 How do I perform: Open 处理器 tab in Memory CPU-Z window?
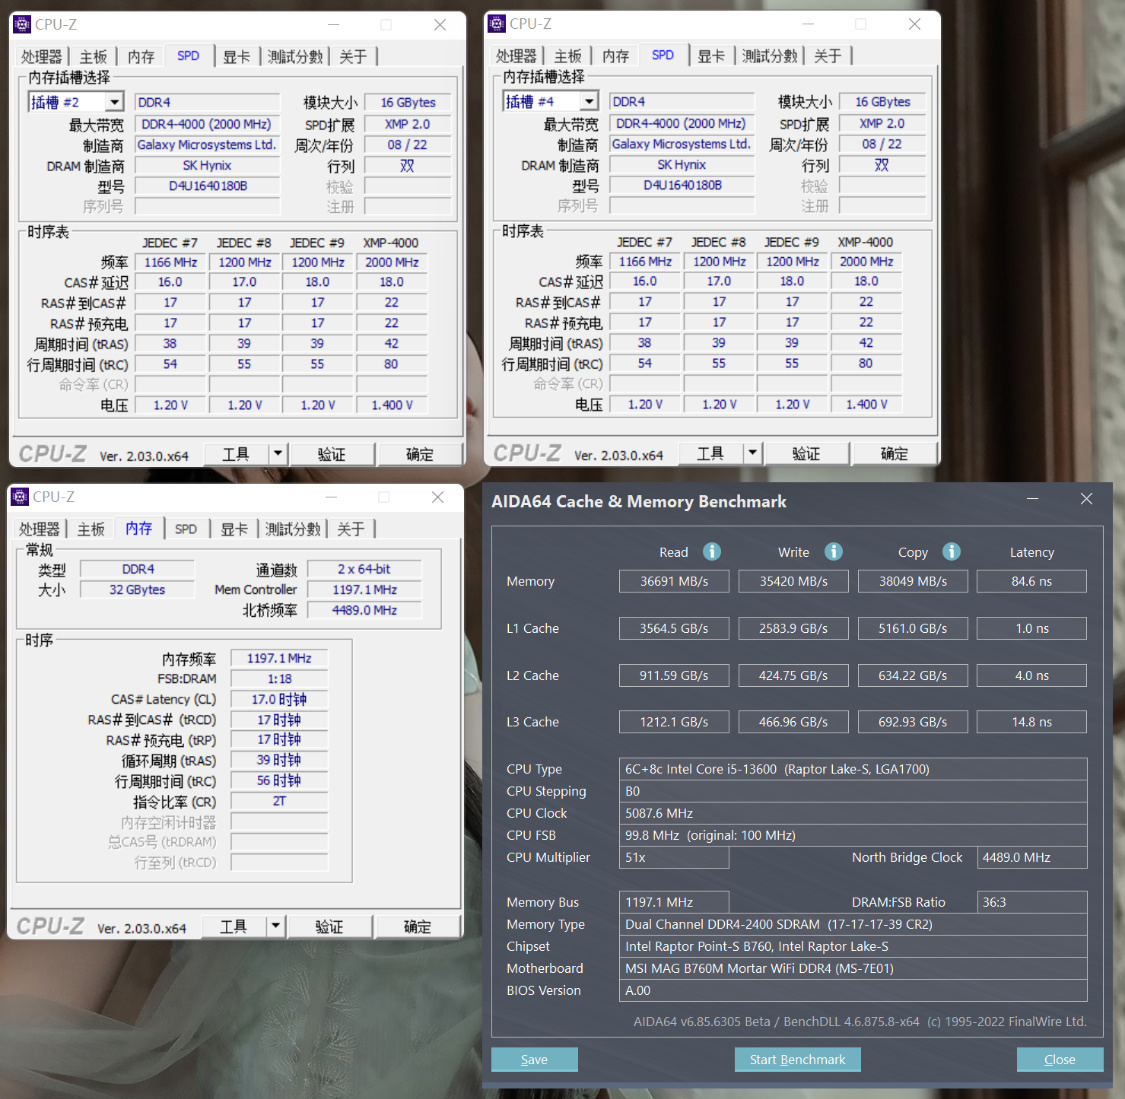(39, 529)
